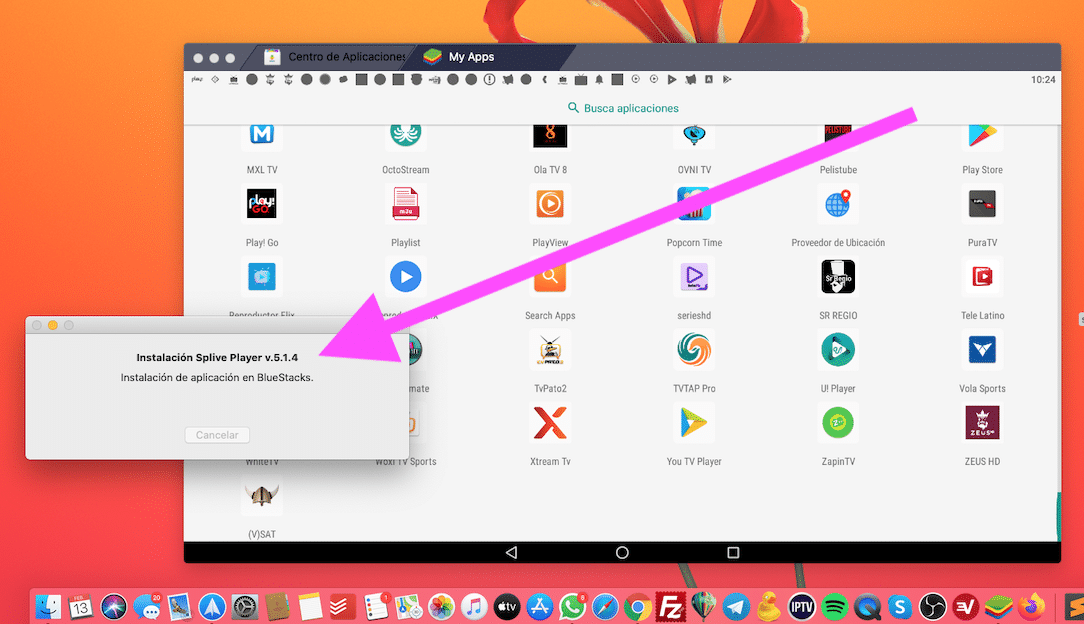Open the TVTAP Pro app
This screenshot has width=1084, height=624.
(x=693, y=350)
